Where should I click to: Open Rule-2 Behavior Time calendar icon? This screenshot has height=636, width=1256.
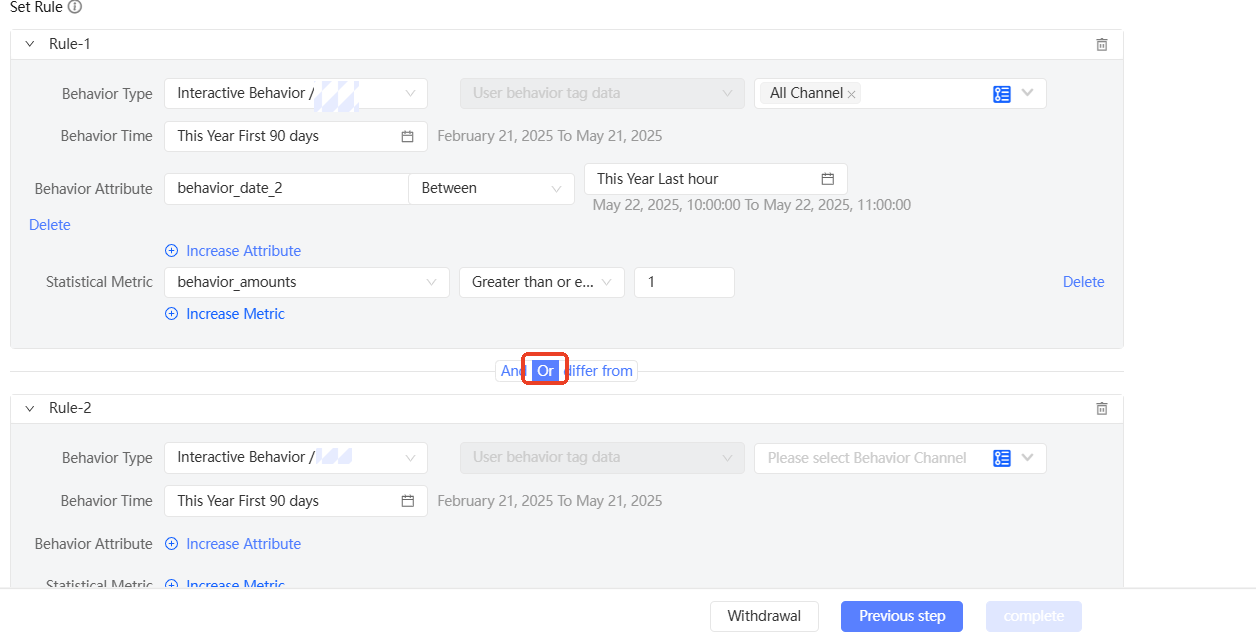pyautogui.click(x=407, y=501)
